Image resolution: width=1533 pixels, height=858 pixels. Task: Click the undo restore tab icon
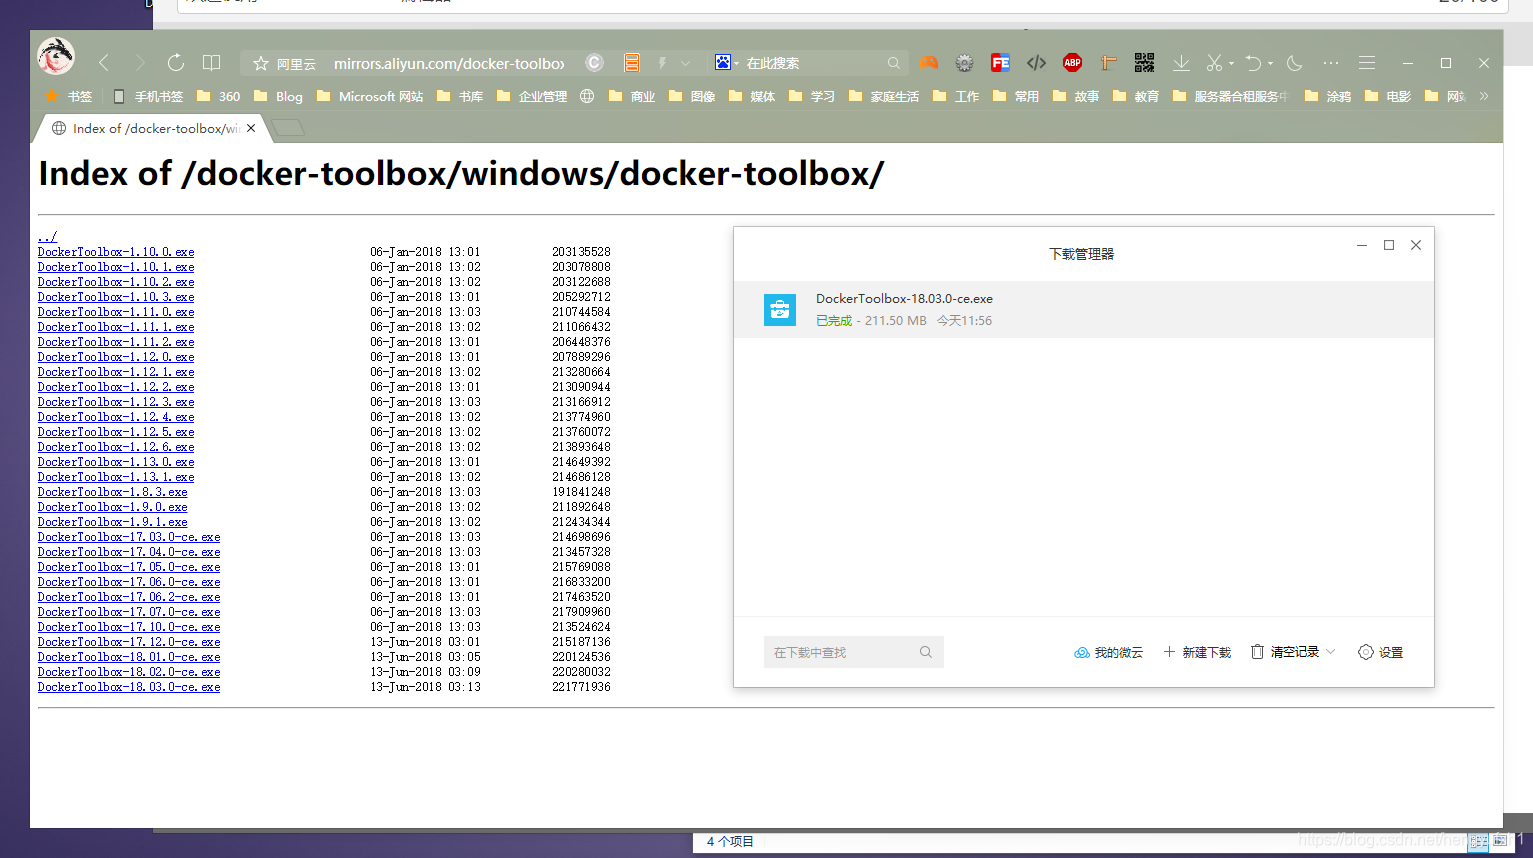click(1253, 63)
